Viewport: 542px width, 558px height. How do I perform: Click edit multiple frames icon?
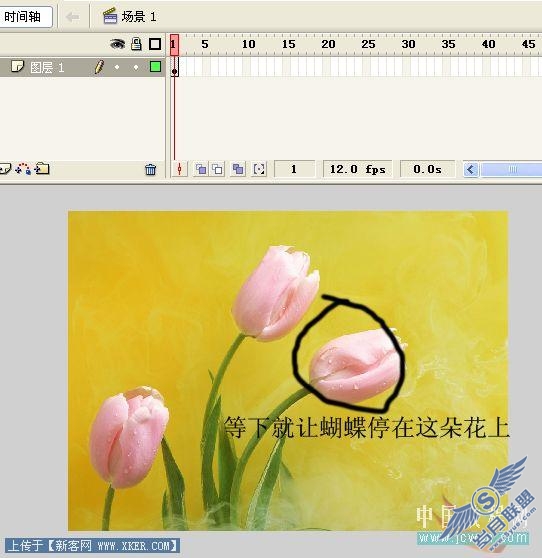click(238, 169)
